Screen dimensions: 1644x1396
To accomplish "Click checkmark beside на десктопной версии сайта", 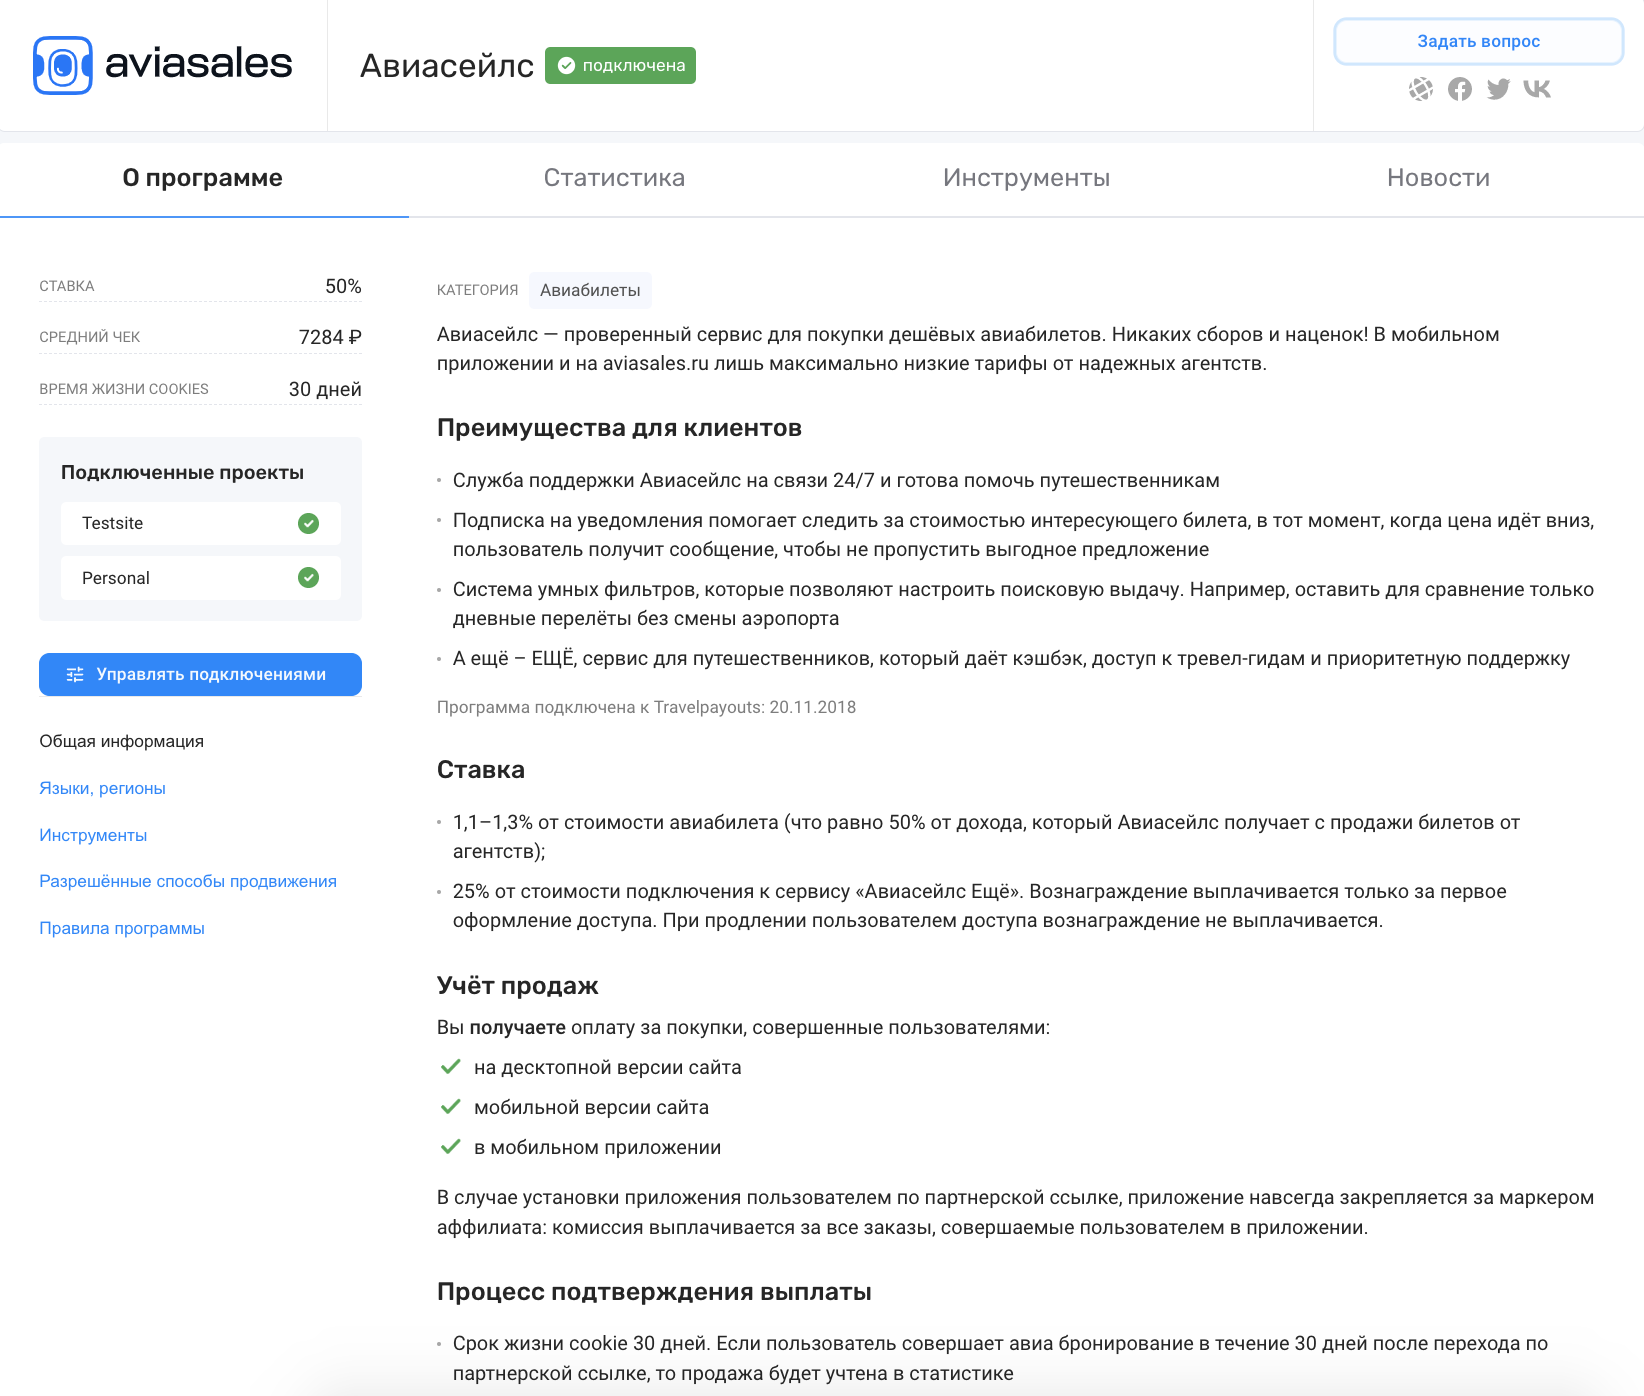I will coord(451,1067).
